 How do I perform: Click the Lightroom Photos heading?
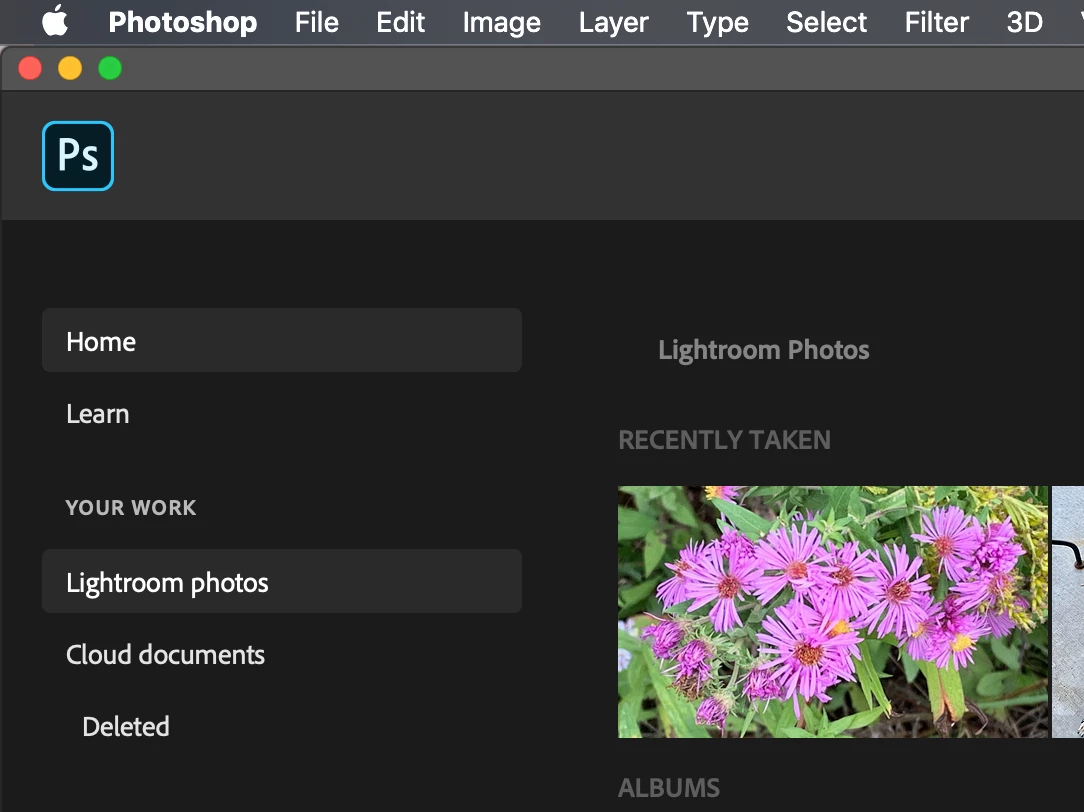(763, 350)
